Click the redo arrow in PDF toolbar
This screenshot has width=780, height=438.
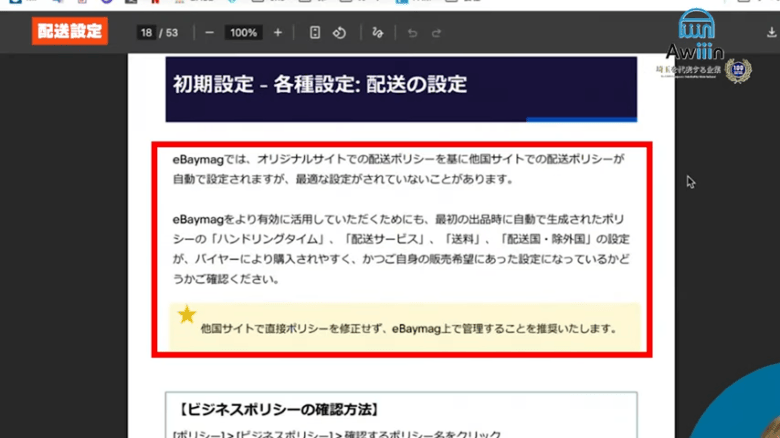tap(436, 33)
